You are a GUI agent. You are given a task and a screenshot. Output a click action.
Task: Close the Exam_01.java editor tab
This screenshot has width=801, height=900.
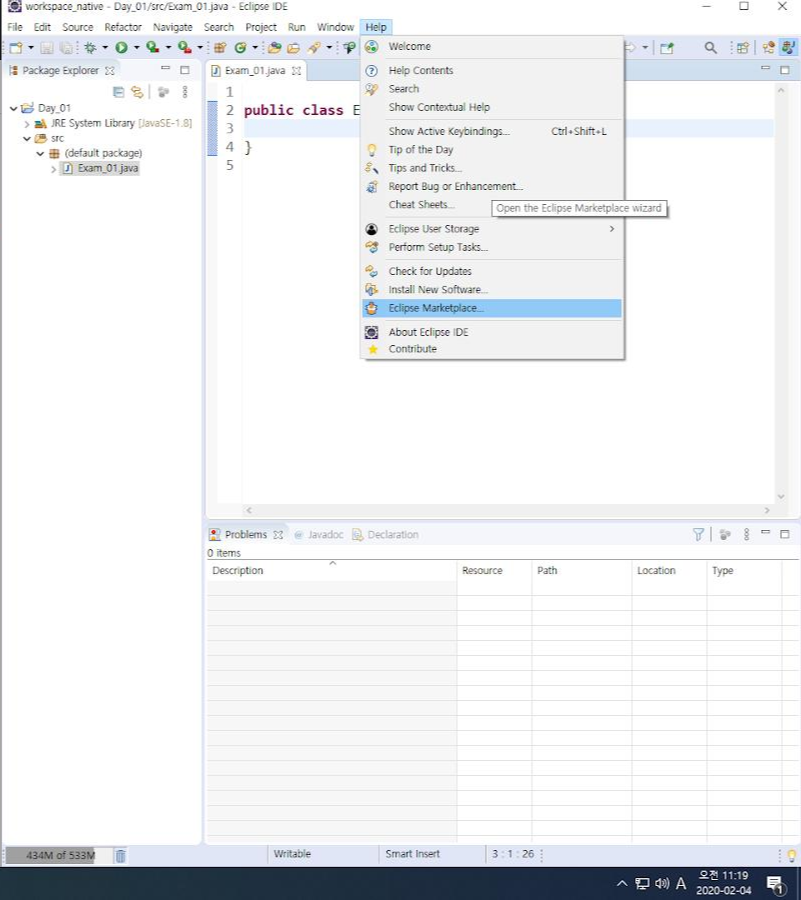tap(296, 71)
